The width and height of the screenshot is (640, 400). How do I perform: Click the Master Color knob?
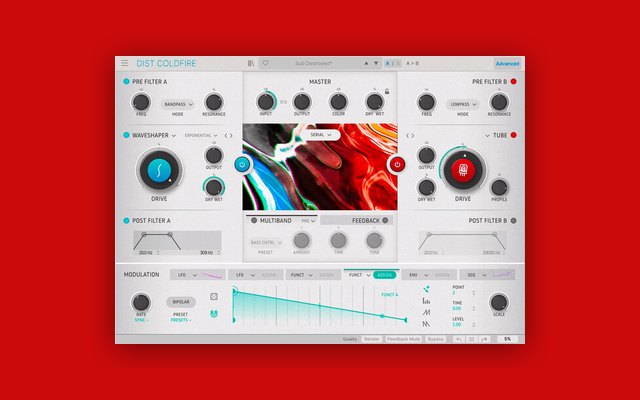[338, 102]
